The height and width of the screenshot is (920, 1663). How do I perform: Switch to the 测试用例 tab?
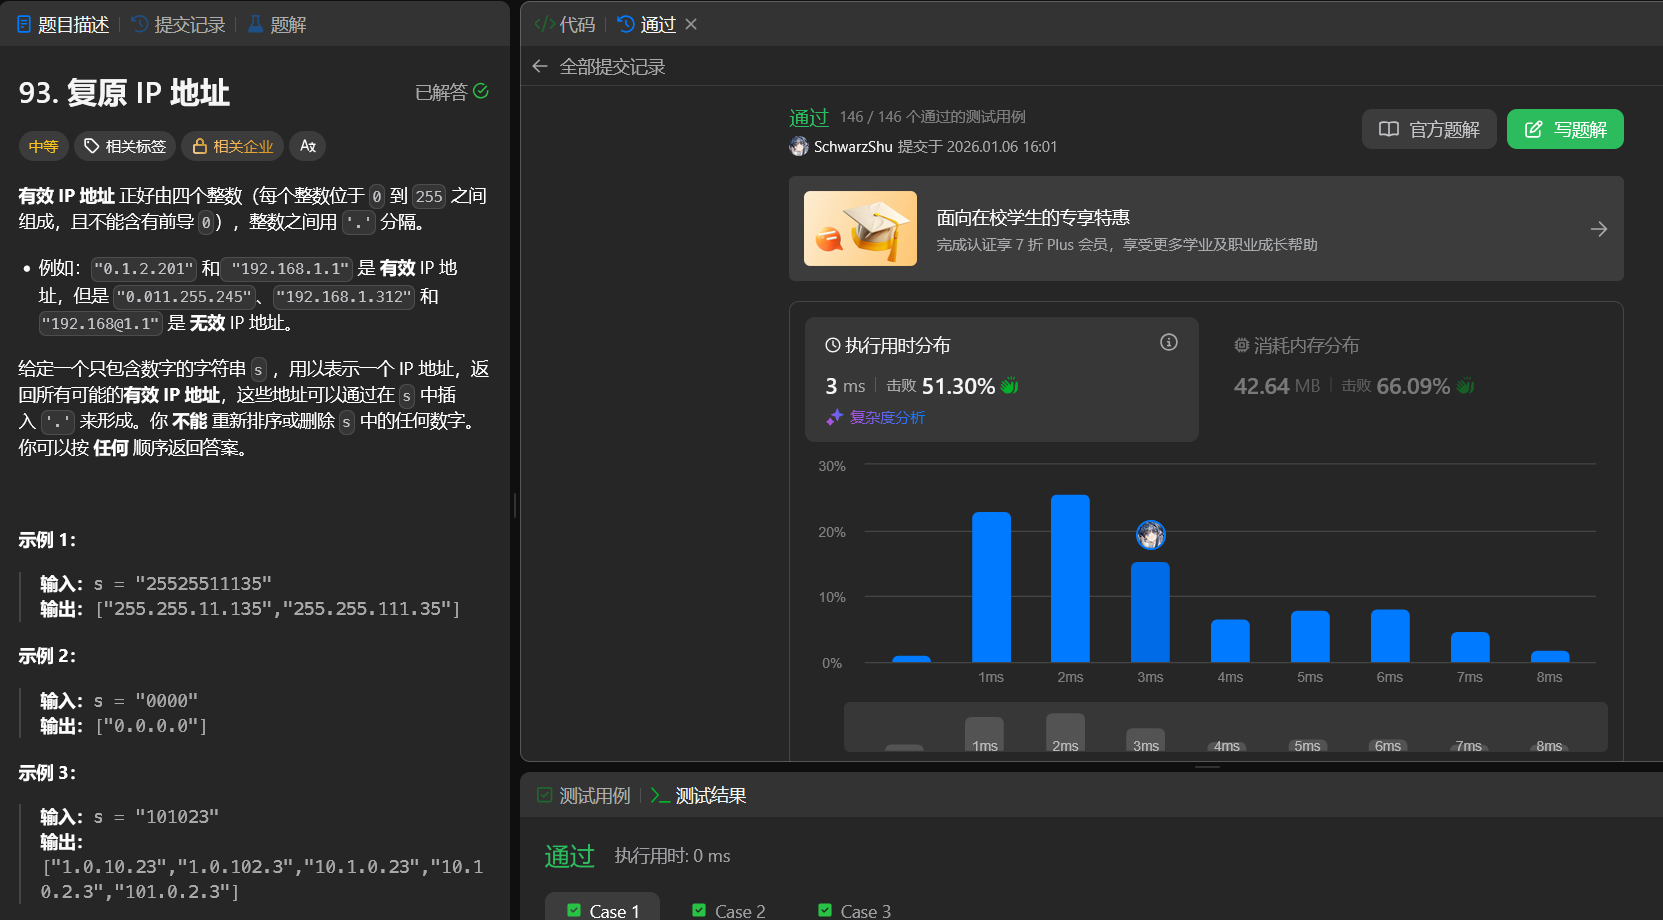coord(584,795)
